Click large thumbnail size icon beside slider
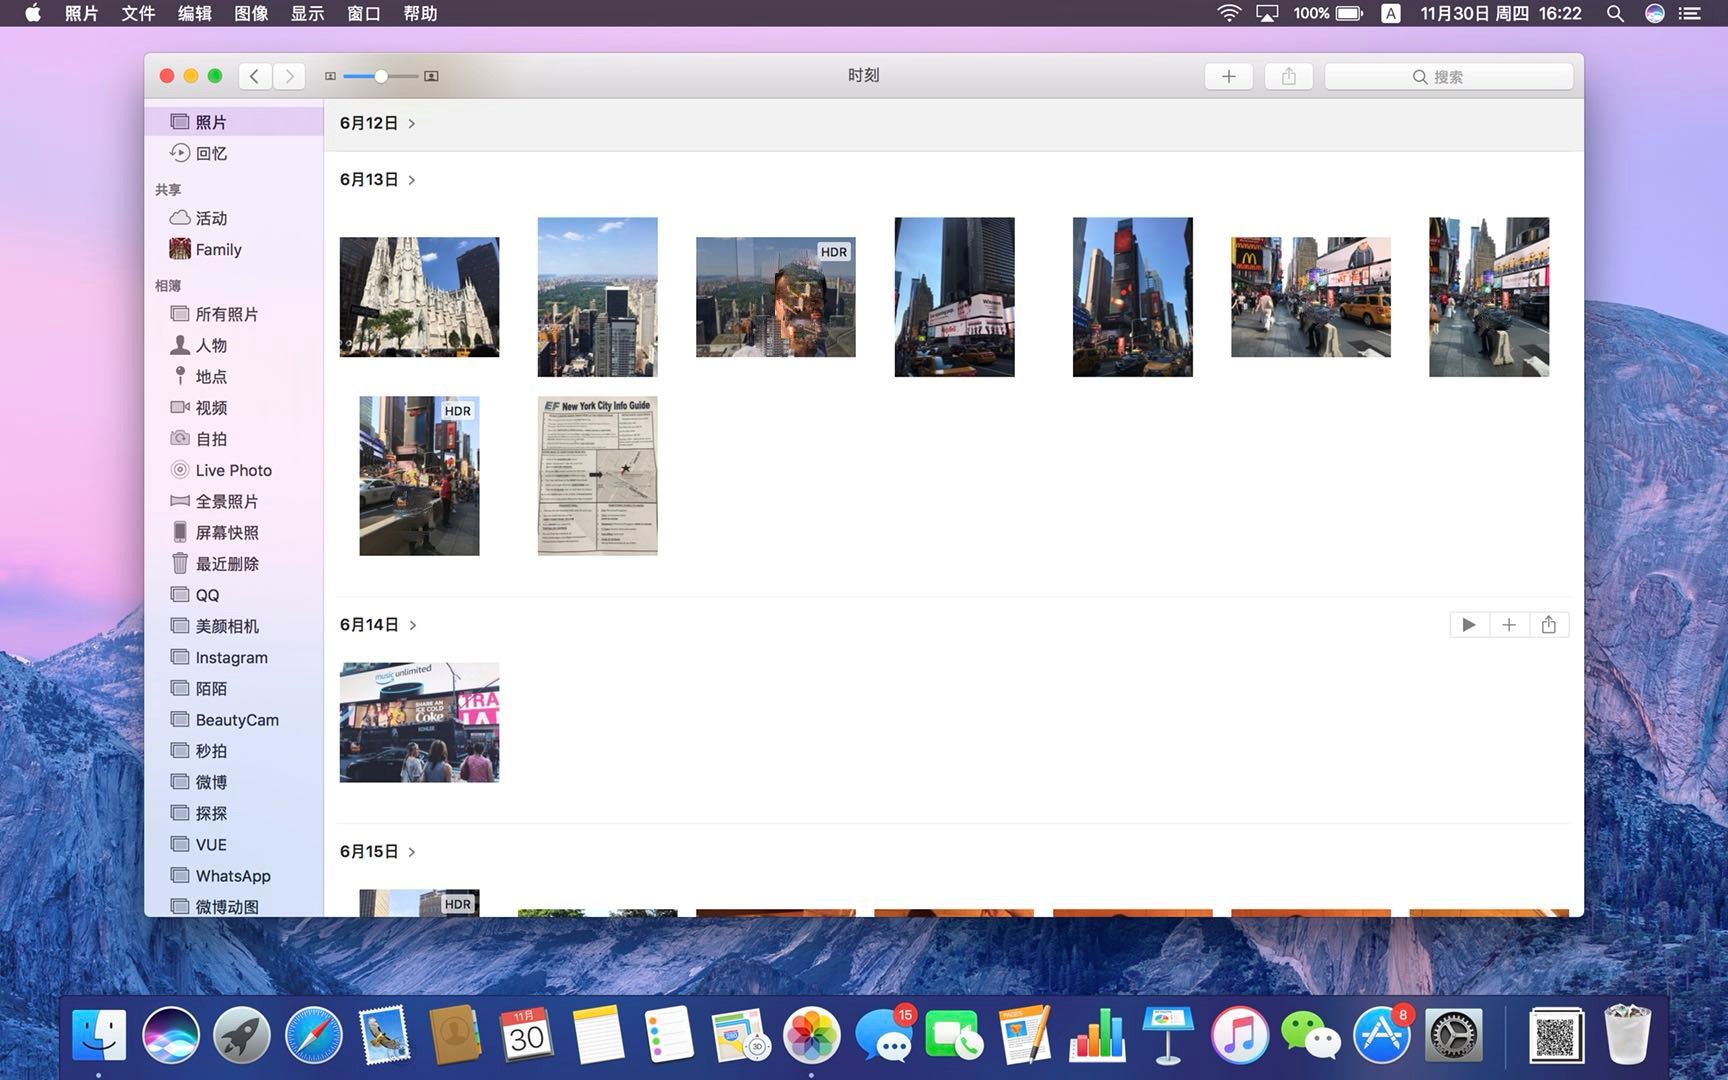The image size is (1728, 1080). 431,76
